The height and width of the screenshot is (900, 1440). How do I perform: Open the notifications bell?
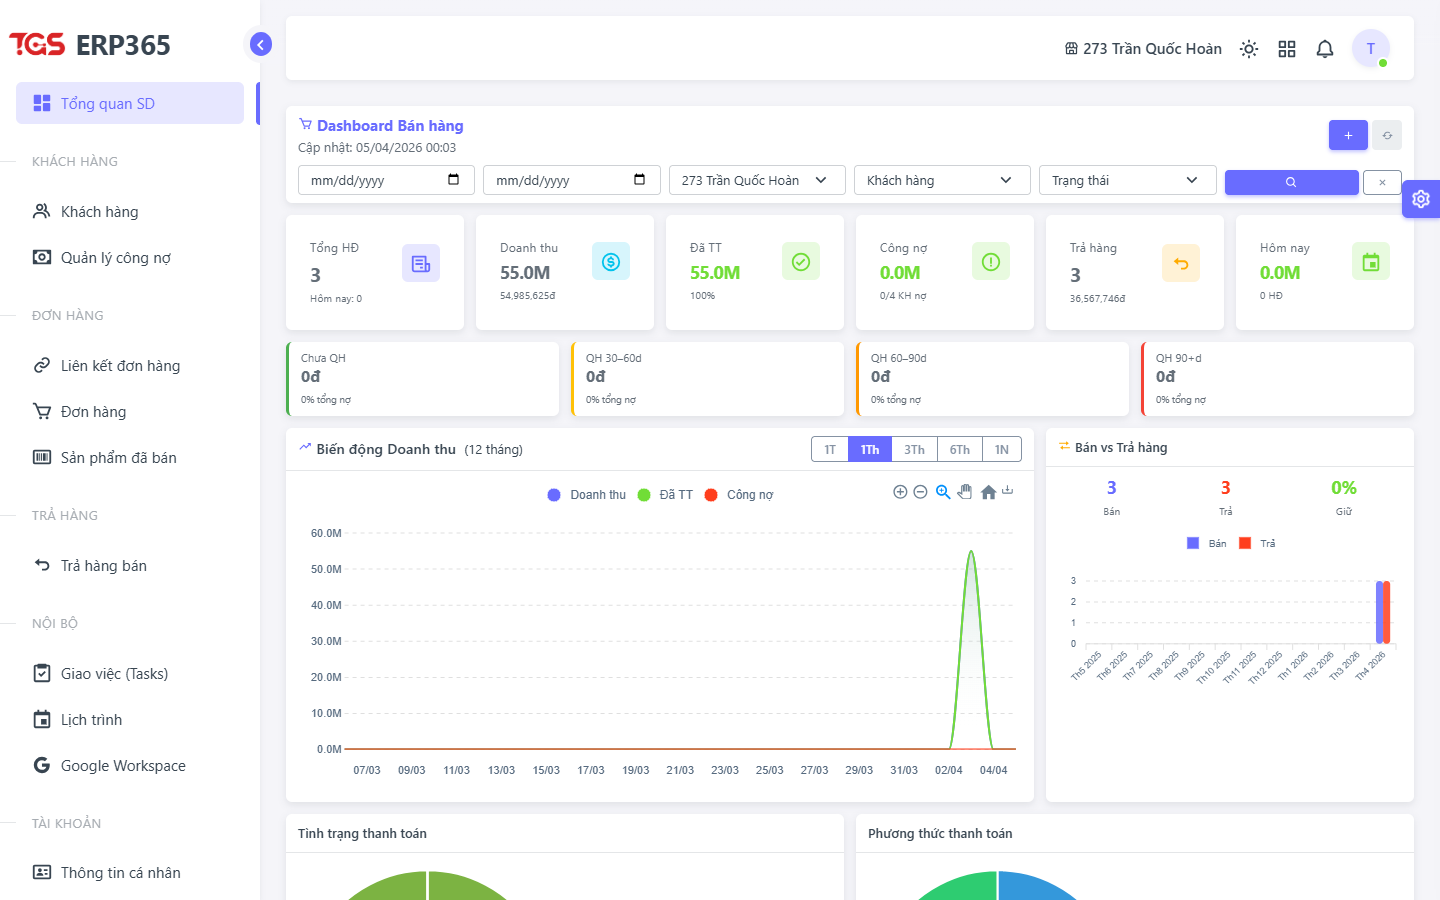click(1325, 49)
